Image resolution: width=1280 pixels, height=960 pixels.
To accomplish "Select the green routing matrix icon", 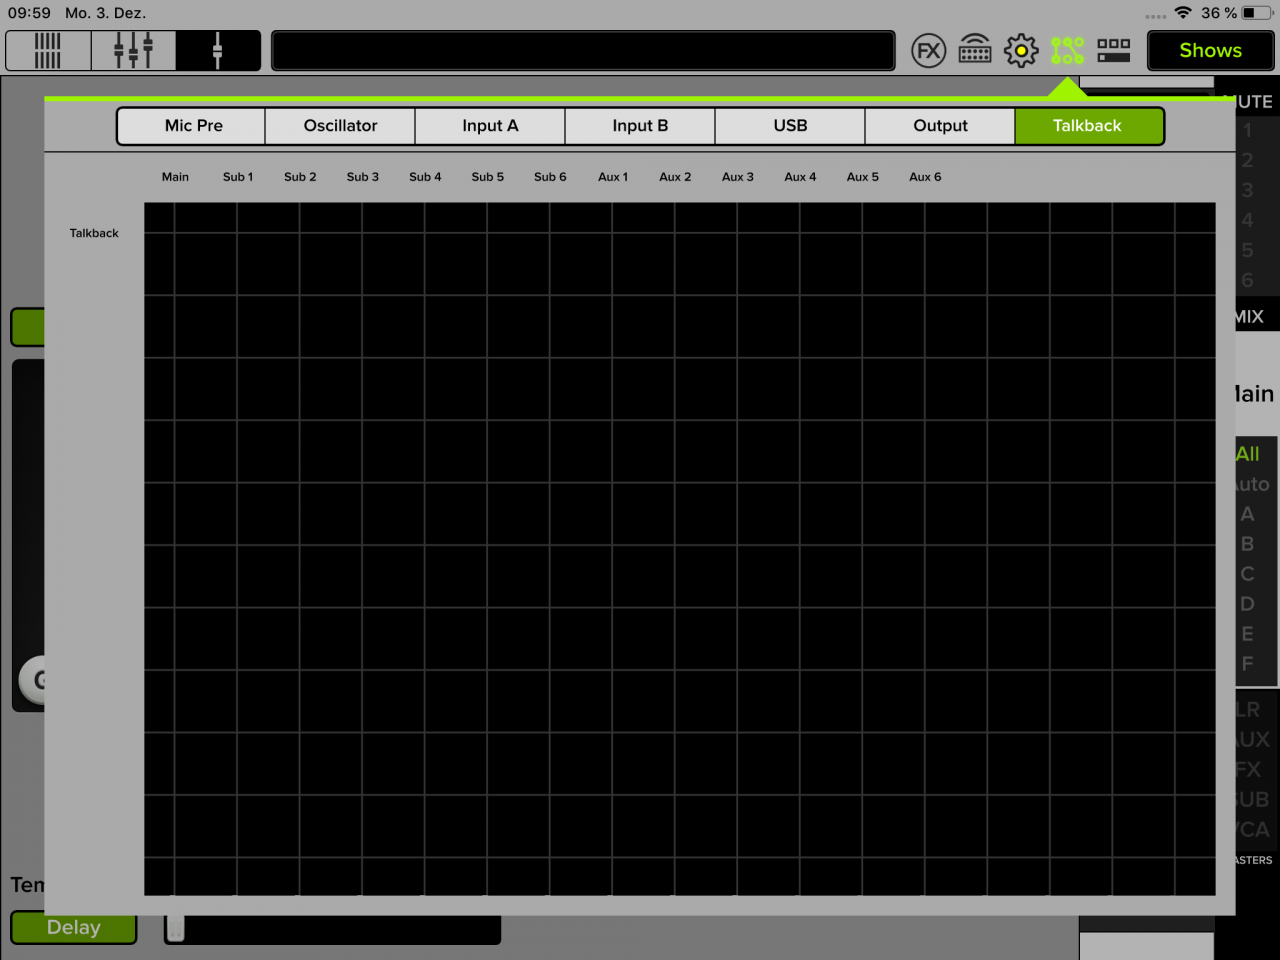I will [1067, 49].
